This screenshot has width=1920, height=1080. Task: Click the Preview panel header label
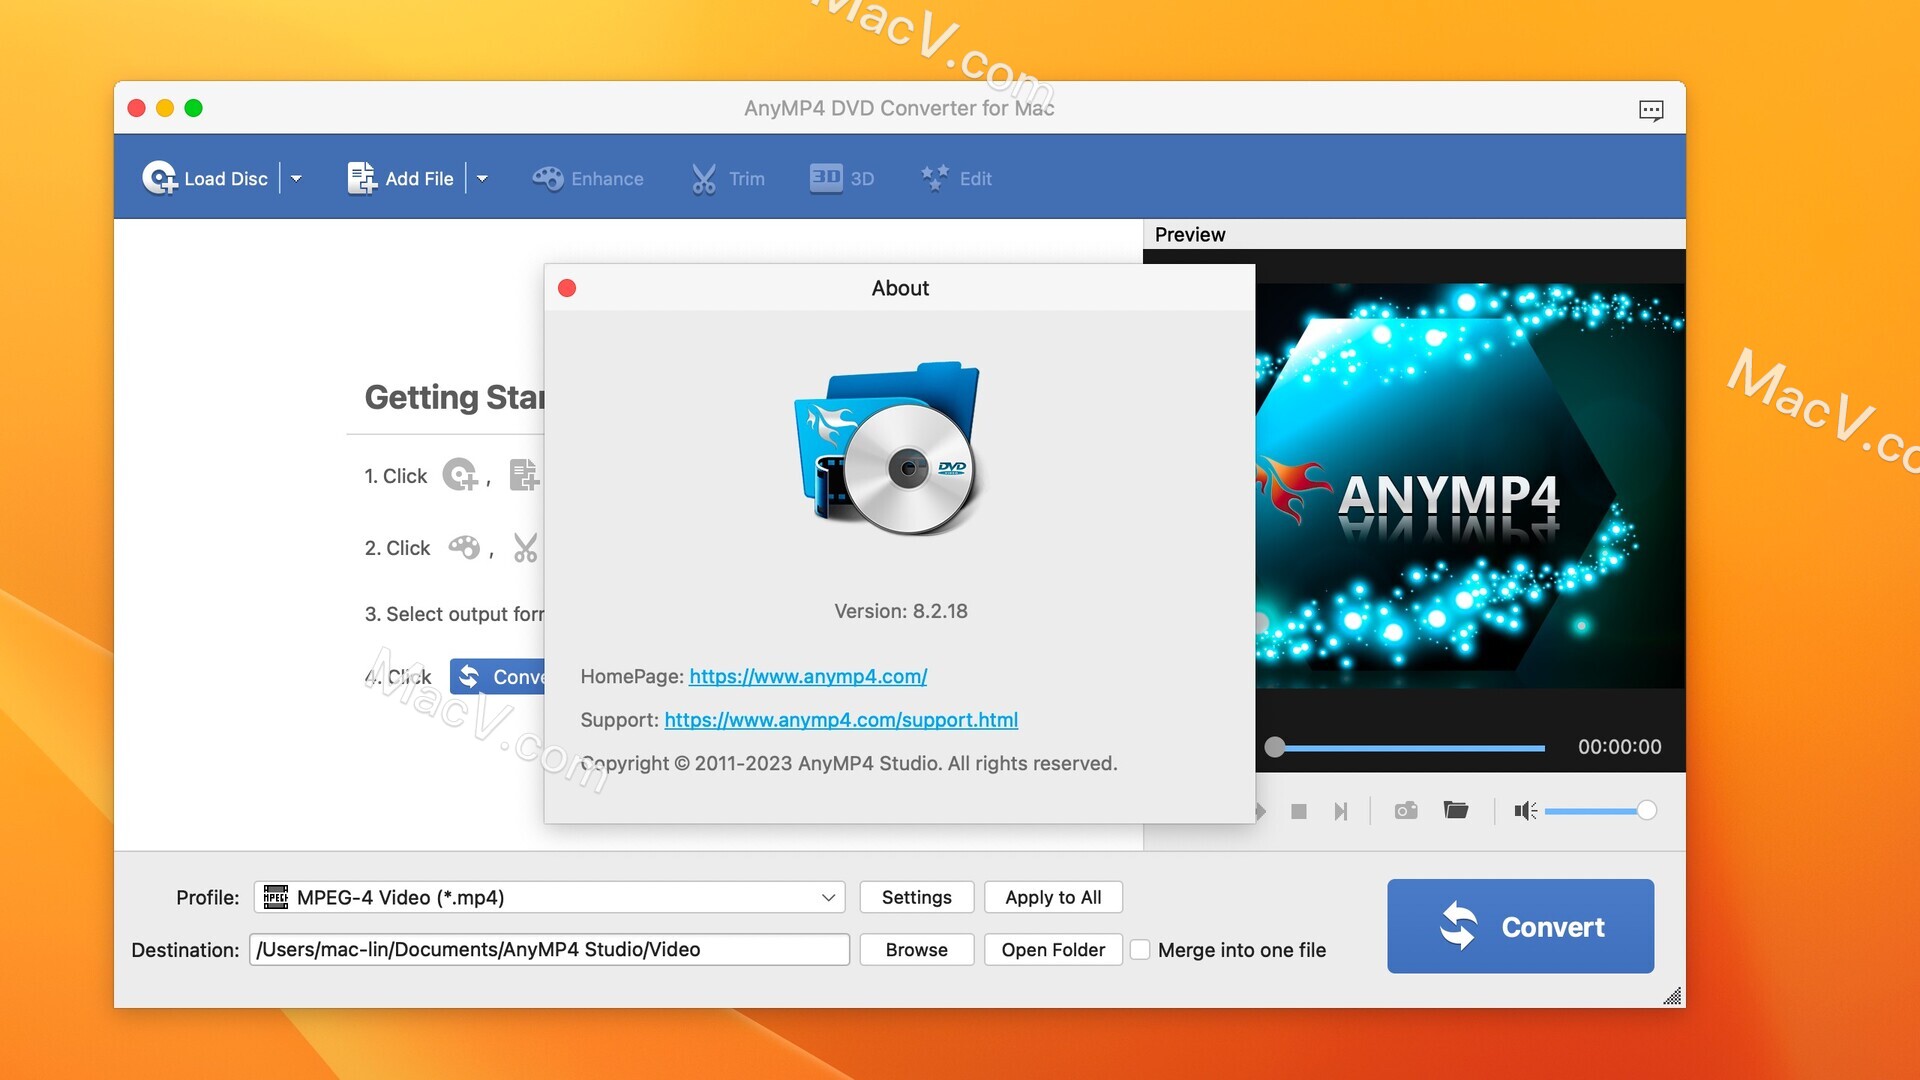tap(1189, 234)
